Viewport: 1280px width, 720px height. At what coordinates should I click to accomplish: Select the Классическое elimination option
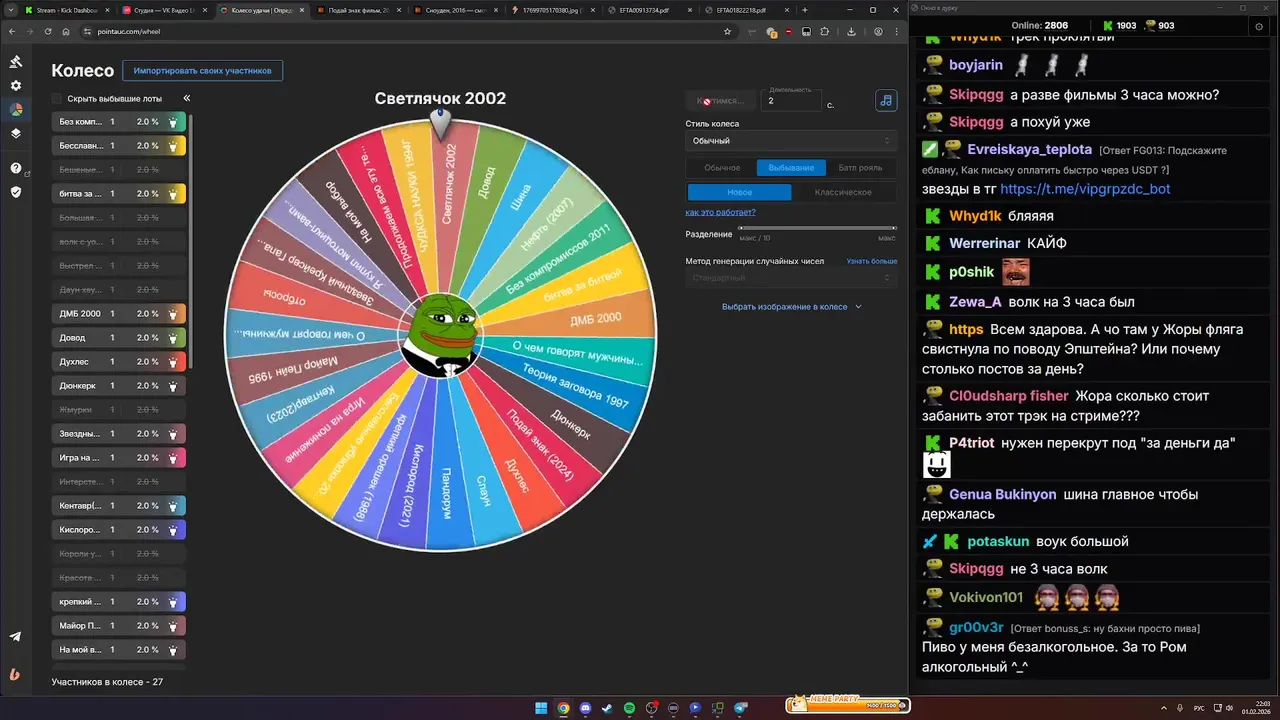click(x=843, y=192)
